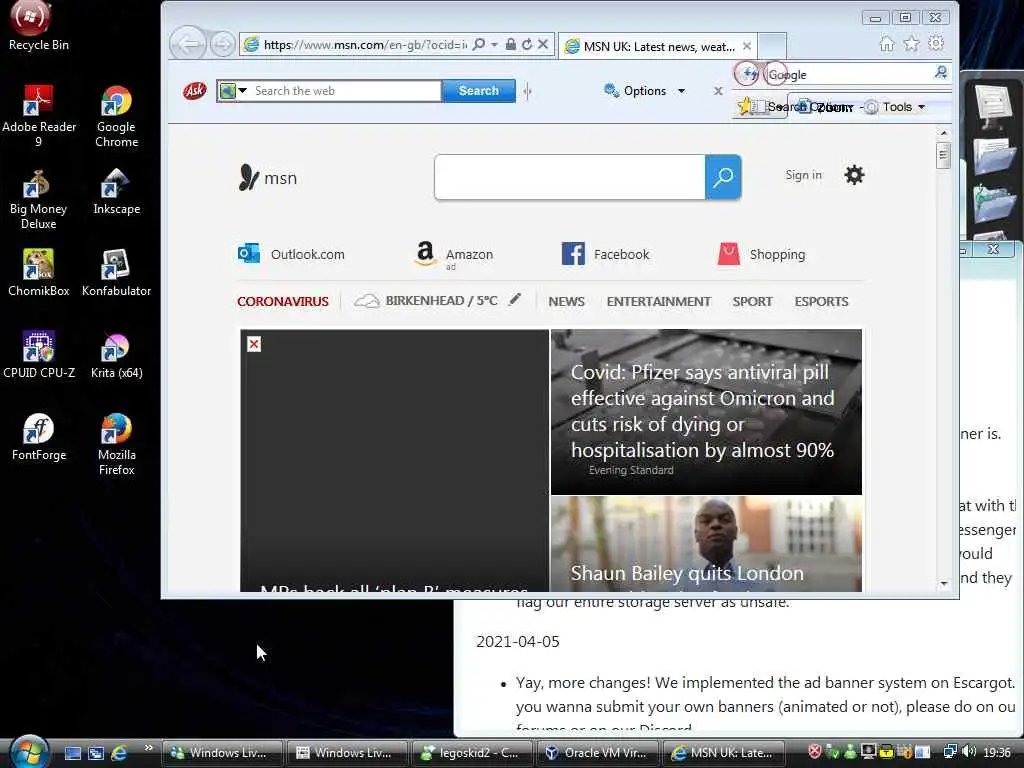Open the Amazon shortcut link
1024x768 pixels.
[454, 255]
